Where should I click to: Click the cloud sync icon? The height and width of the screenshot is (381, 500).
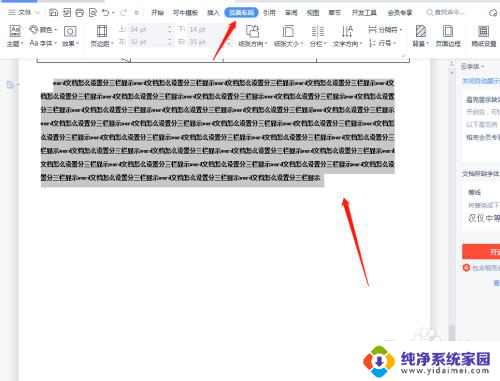493,13
